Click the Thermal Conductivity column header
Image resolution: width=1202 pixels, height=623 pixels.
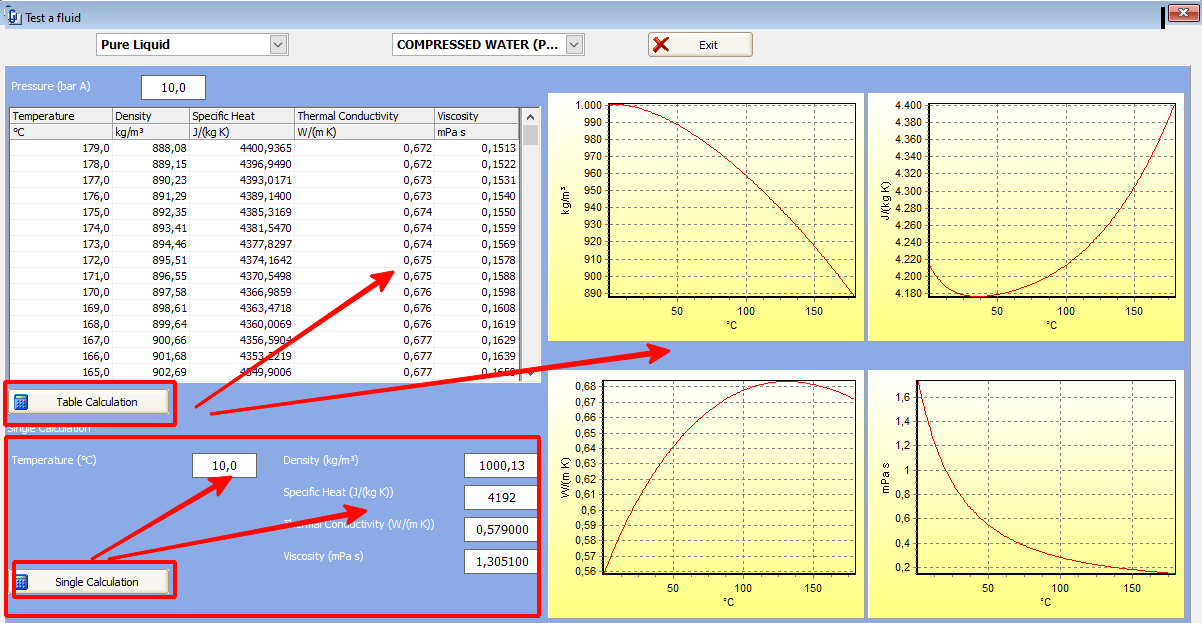(364, 116)
